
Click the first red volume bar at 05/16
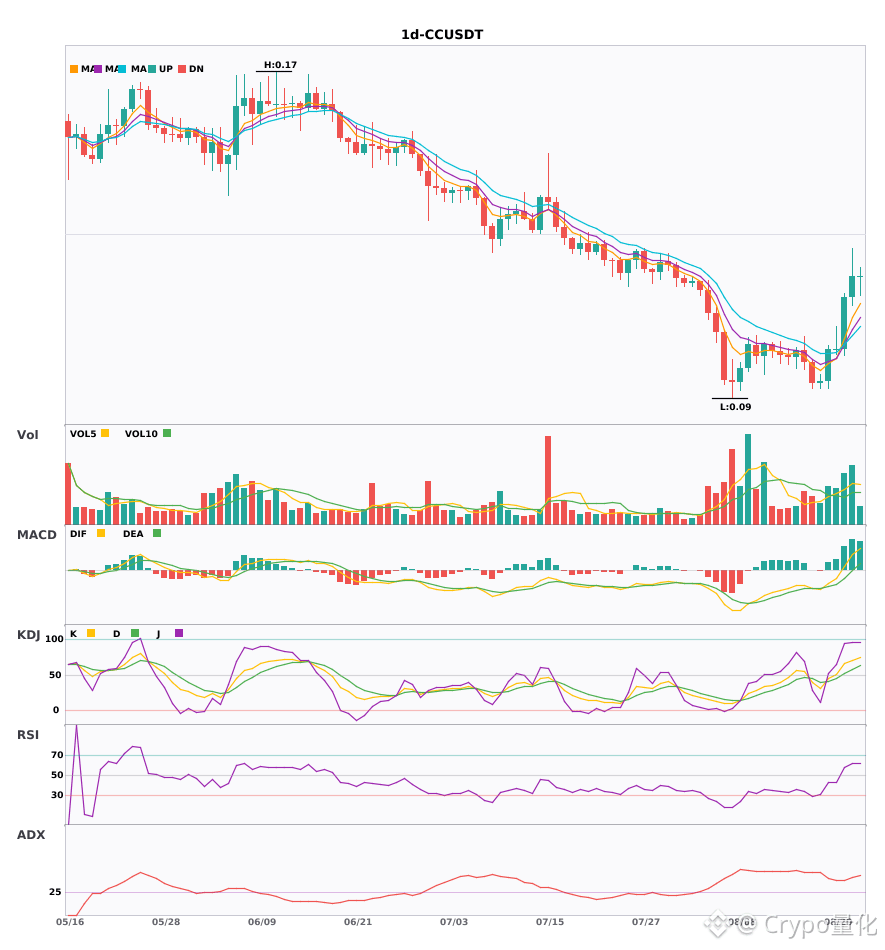tap(68, 494)
